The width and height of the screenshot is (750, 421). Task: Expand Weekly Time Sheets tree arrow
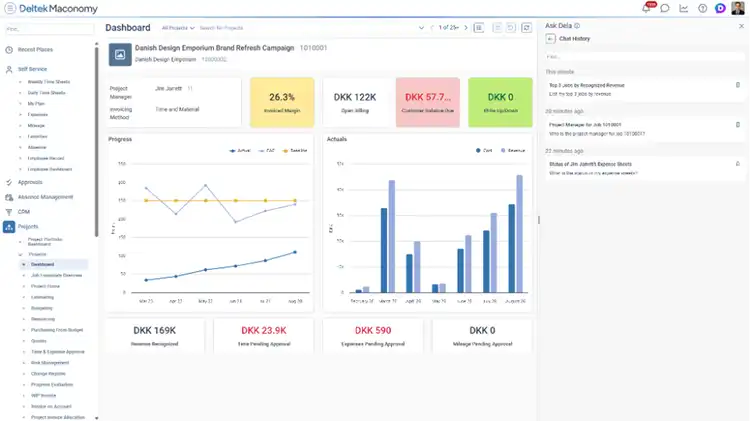(20, 82)
